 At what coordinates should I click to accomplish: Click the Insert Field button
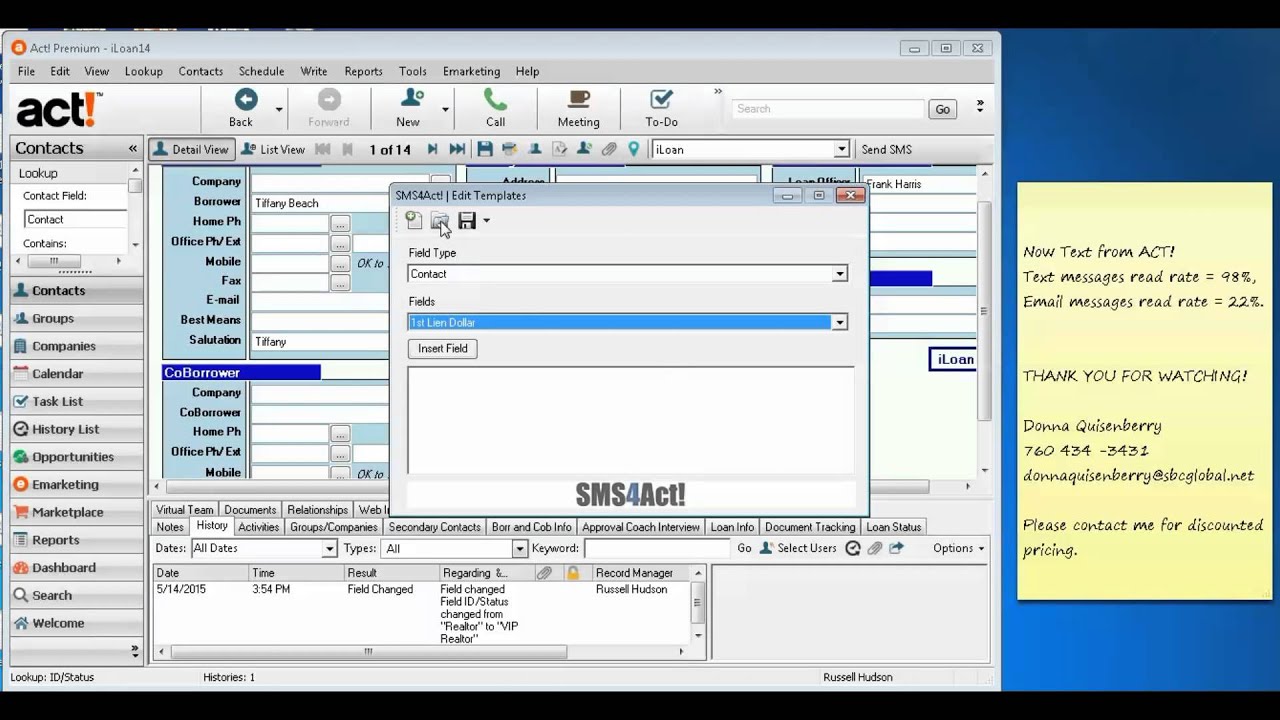(443, 348)
